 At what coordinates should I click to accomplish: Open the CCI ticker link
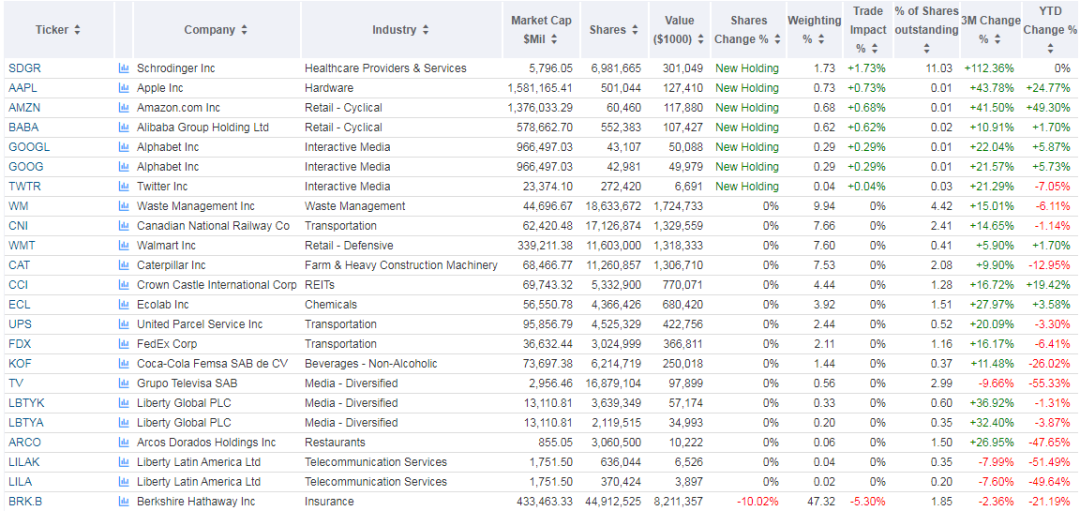coord(17,285)
